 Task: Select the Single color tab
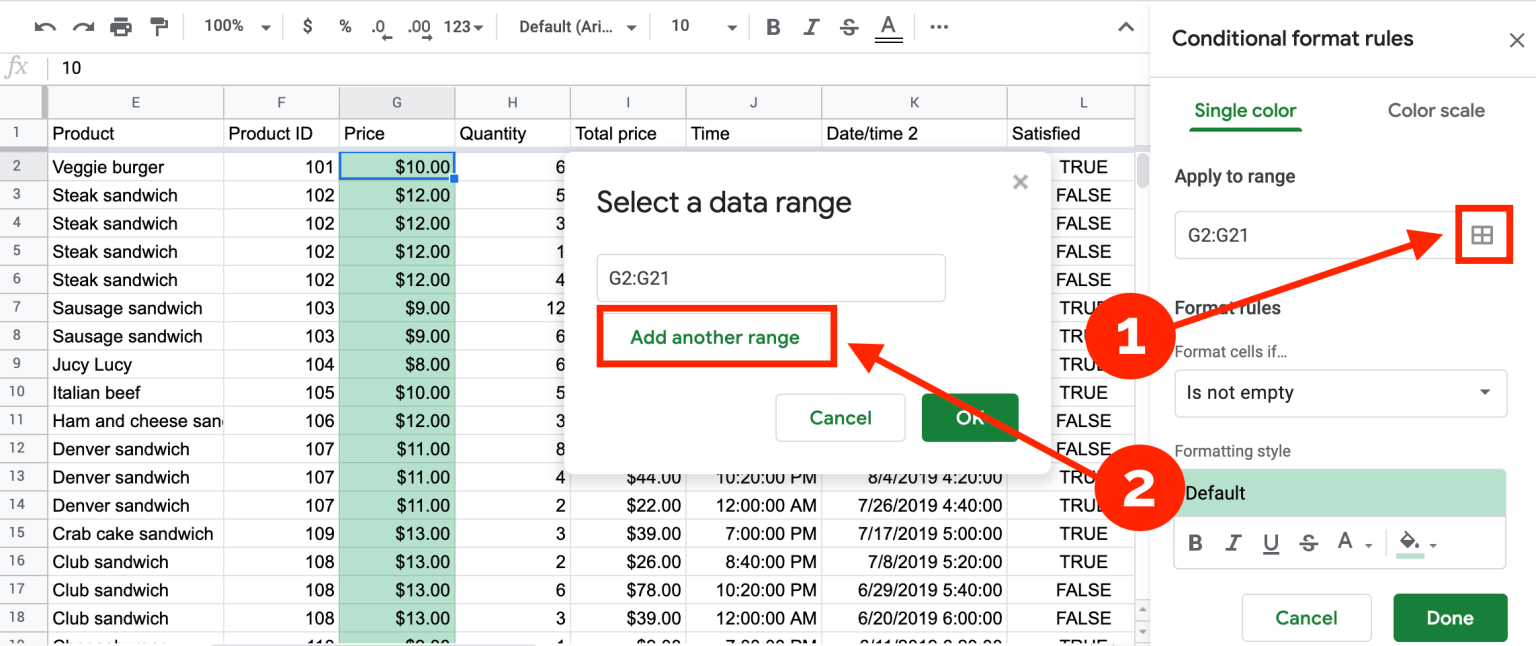pos(1245,111)
